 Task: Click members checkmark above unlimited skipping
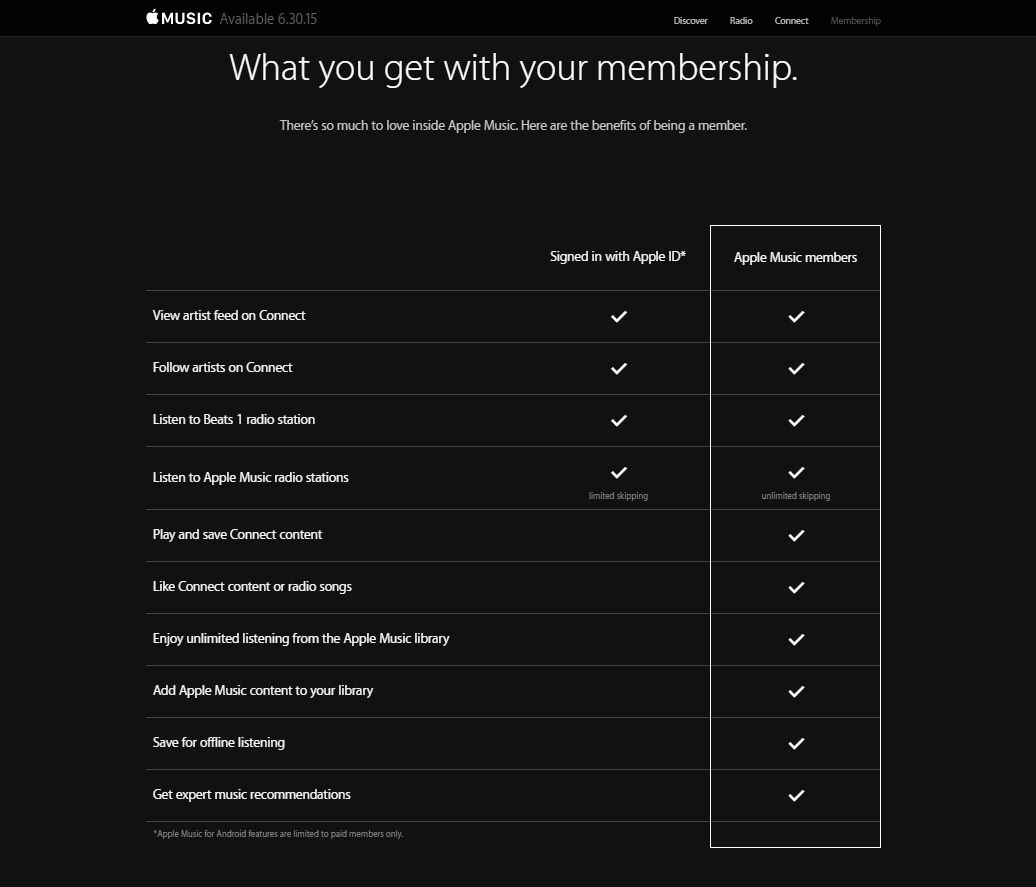pos(796,472)
